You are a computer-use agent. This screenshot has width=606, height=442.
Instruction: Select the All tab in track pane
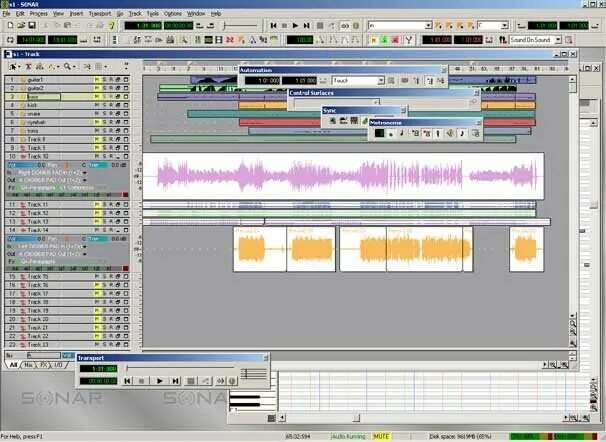coord(13,365)
